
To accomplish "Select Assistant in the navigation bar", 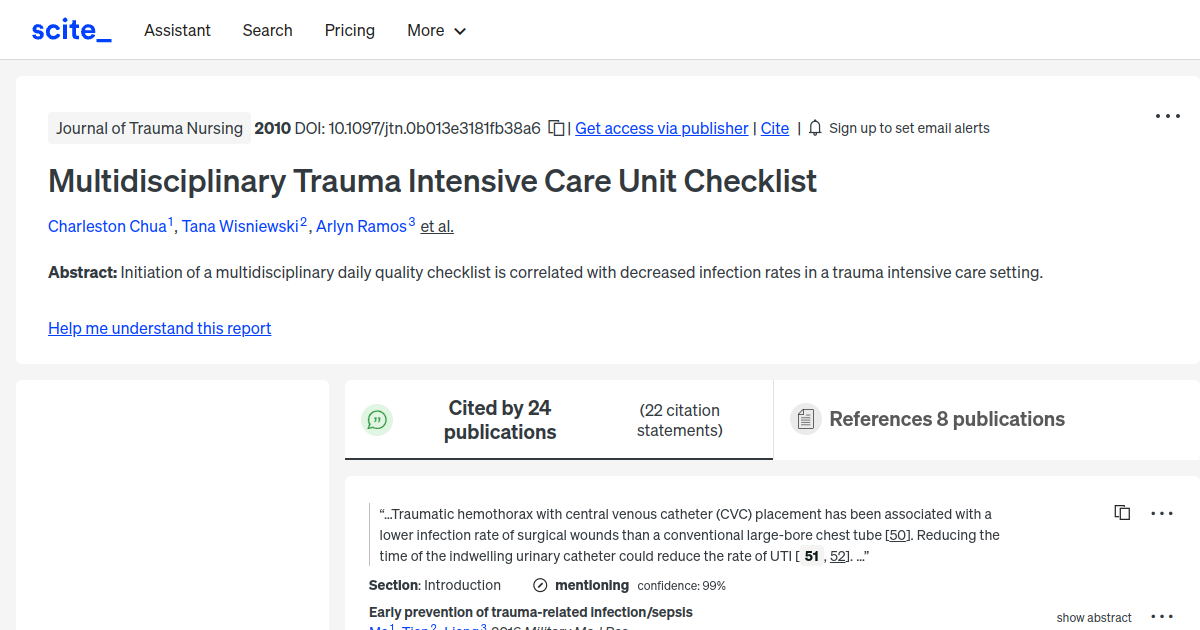I will tap(177, 30).
